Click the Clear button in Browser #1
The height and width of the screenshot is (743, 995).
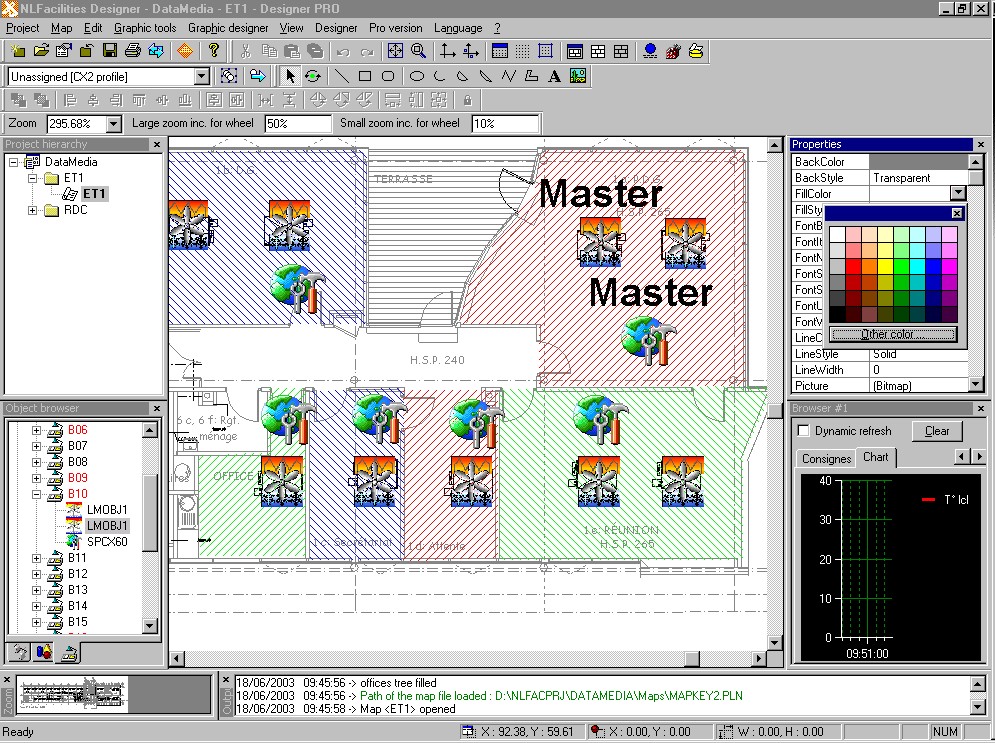click(x=937, y=431)
